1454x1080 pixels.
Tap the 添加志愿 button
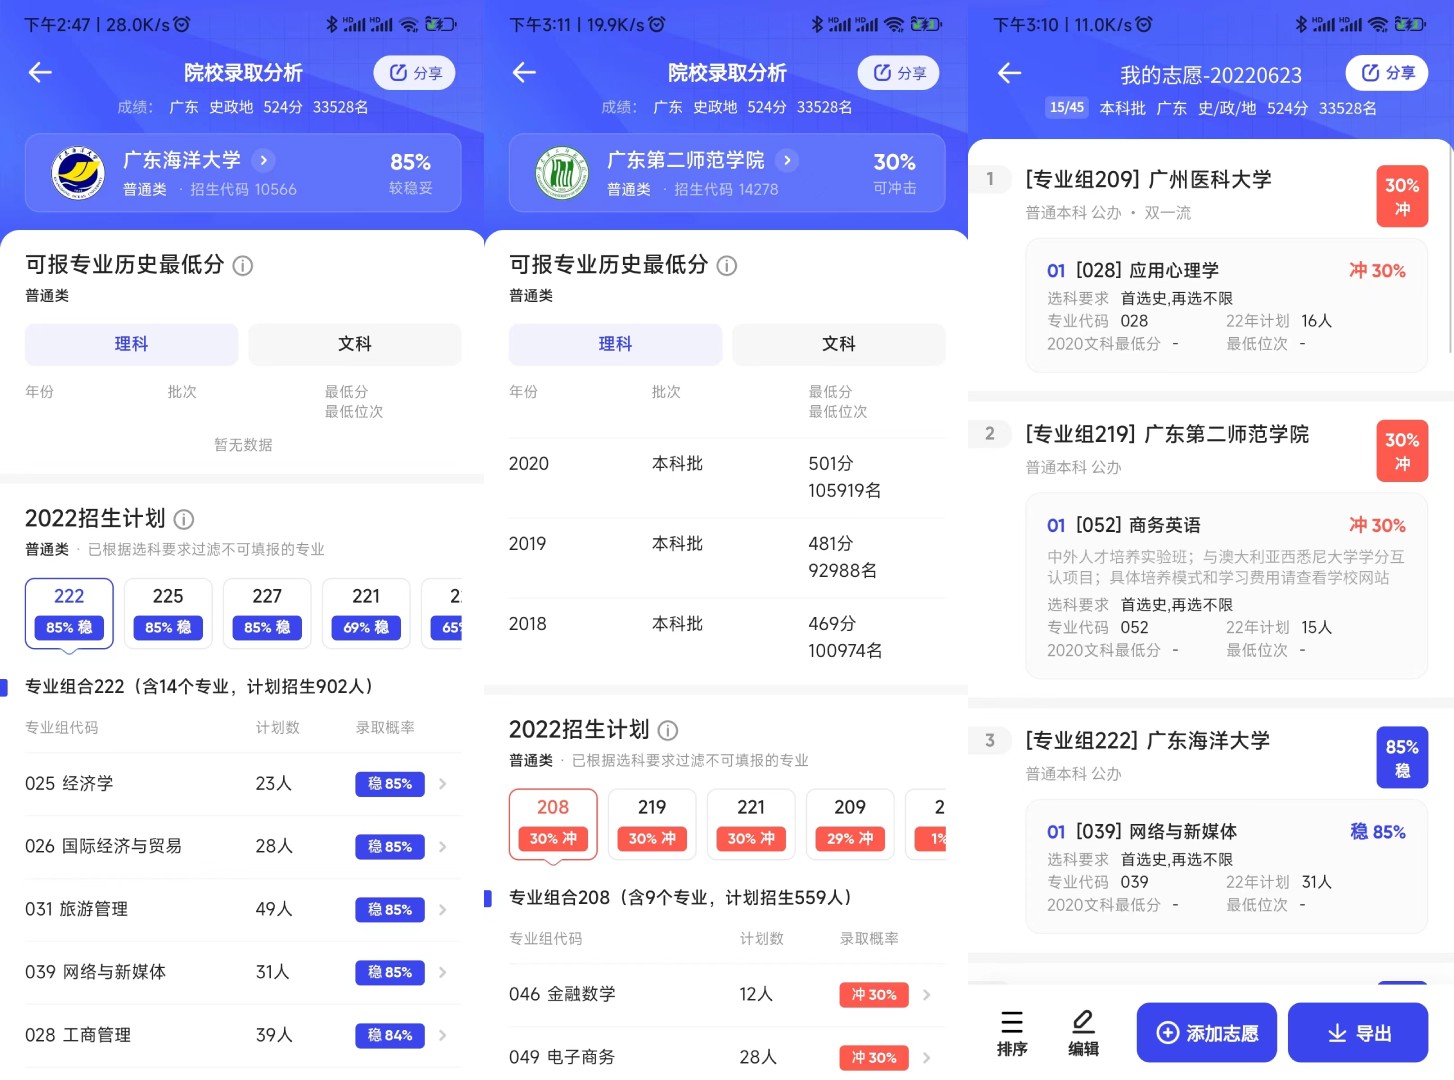click(x=1206, y=1032)
